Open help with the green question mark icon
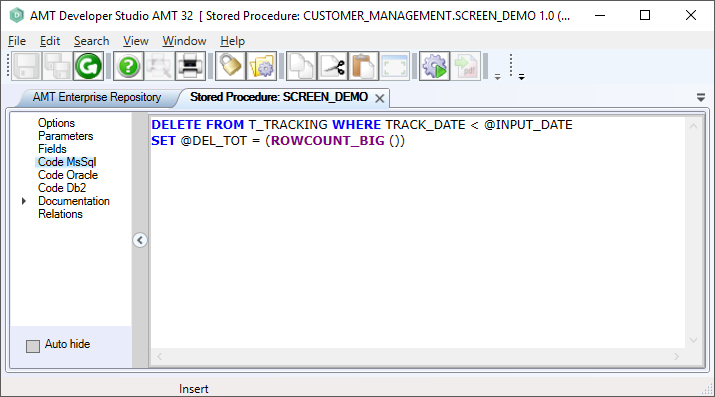 point(128,67)
